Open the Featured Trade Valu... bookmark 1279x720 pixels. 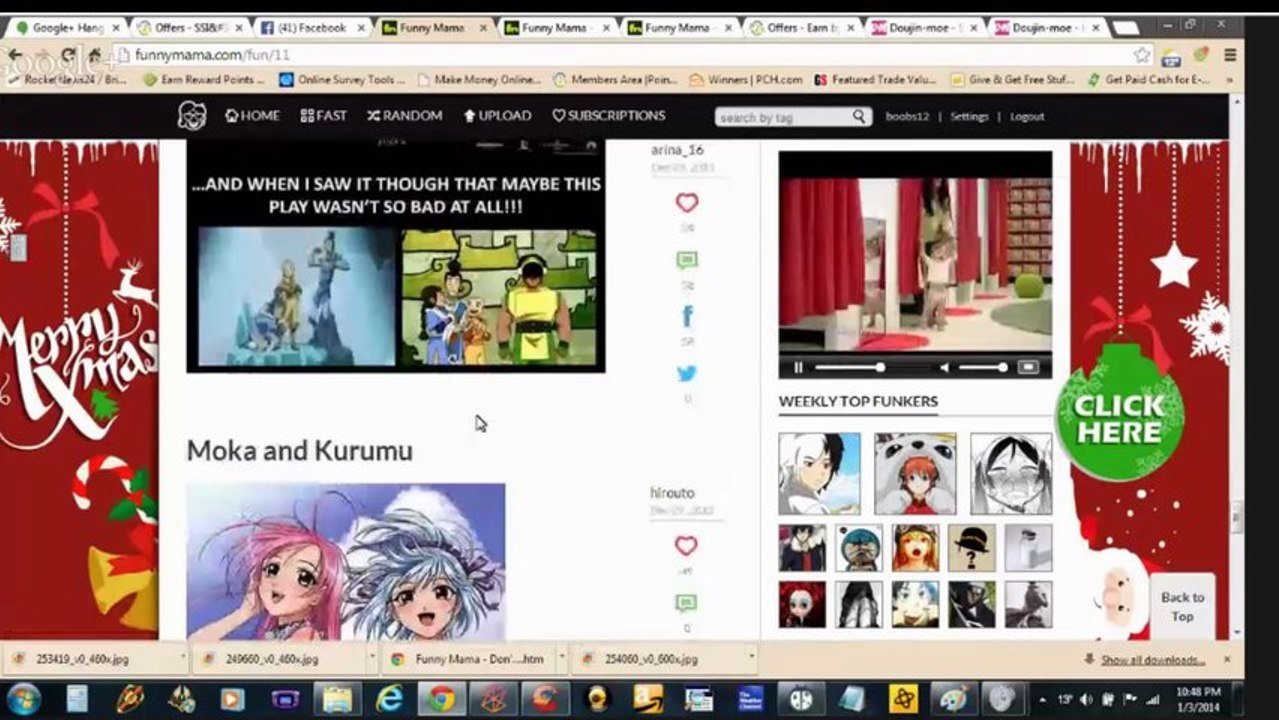pos(875,79)
